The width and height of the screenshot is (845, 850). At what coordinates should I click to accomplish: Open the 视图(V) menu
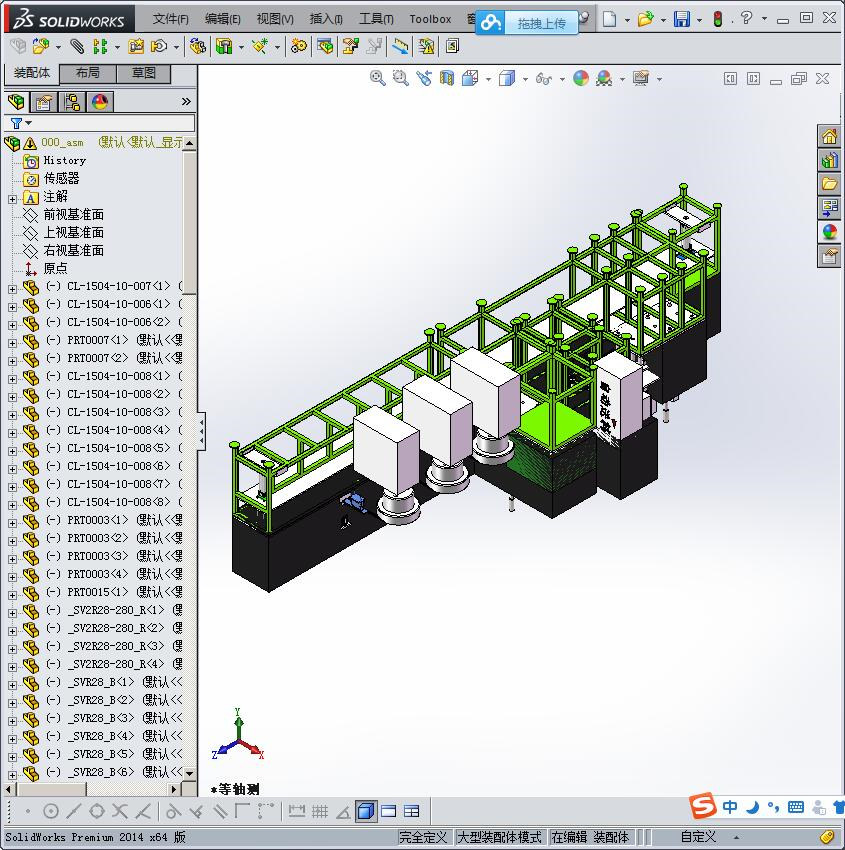click(x=275, y=19)
